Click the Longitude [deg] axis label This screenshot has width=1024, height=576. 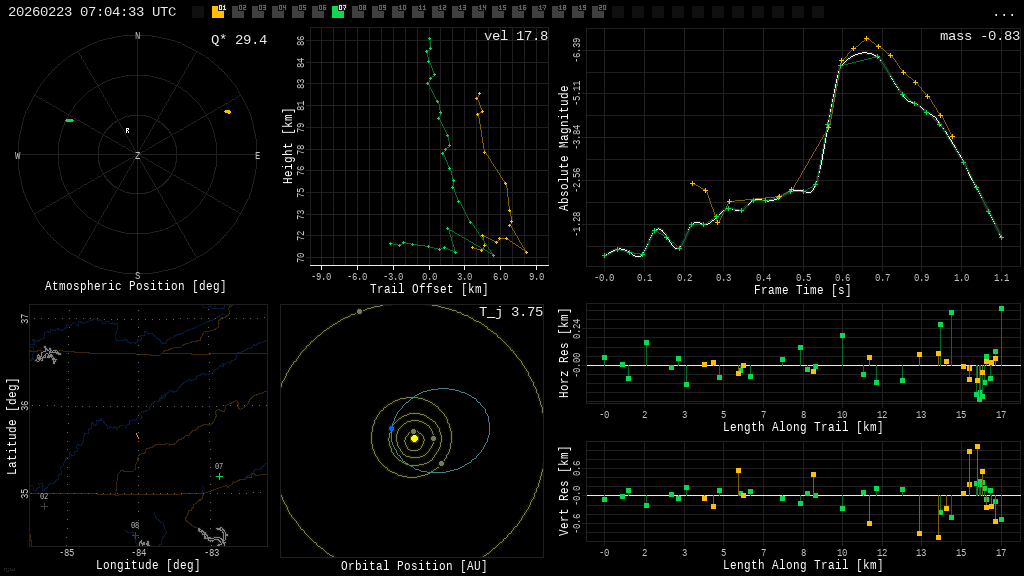coord(148,565)
